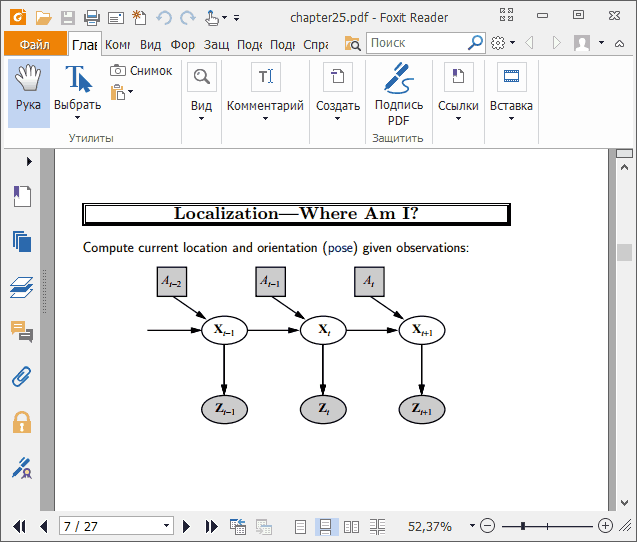Viewport: 637px width, 542px height.
Task: Click the scroll down arrow
Action: pyautogui.click(x=624, y=503)
